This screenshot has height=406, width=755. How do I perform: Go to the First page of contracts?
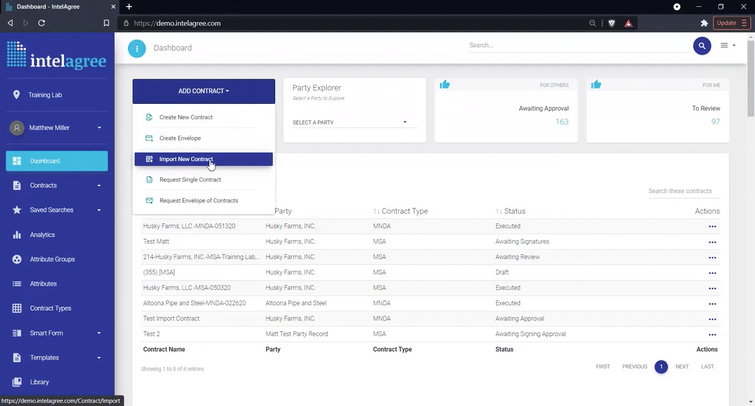coord(603,367)
